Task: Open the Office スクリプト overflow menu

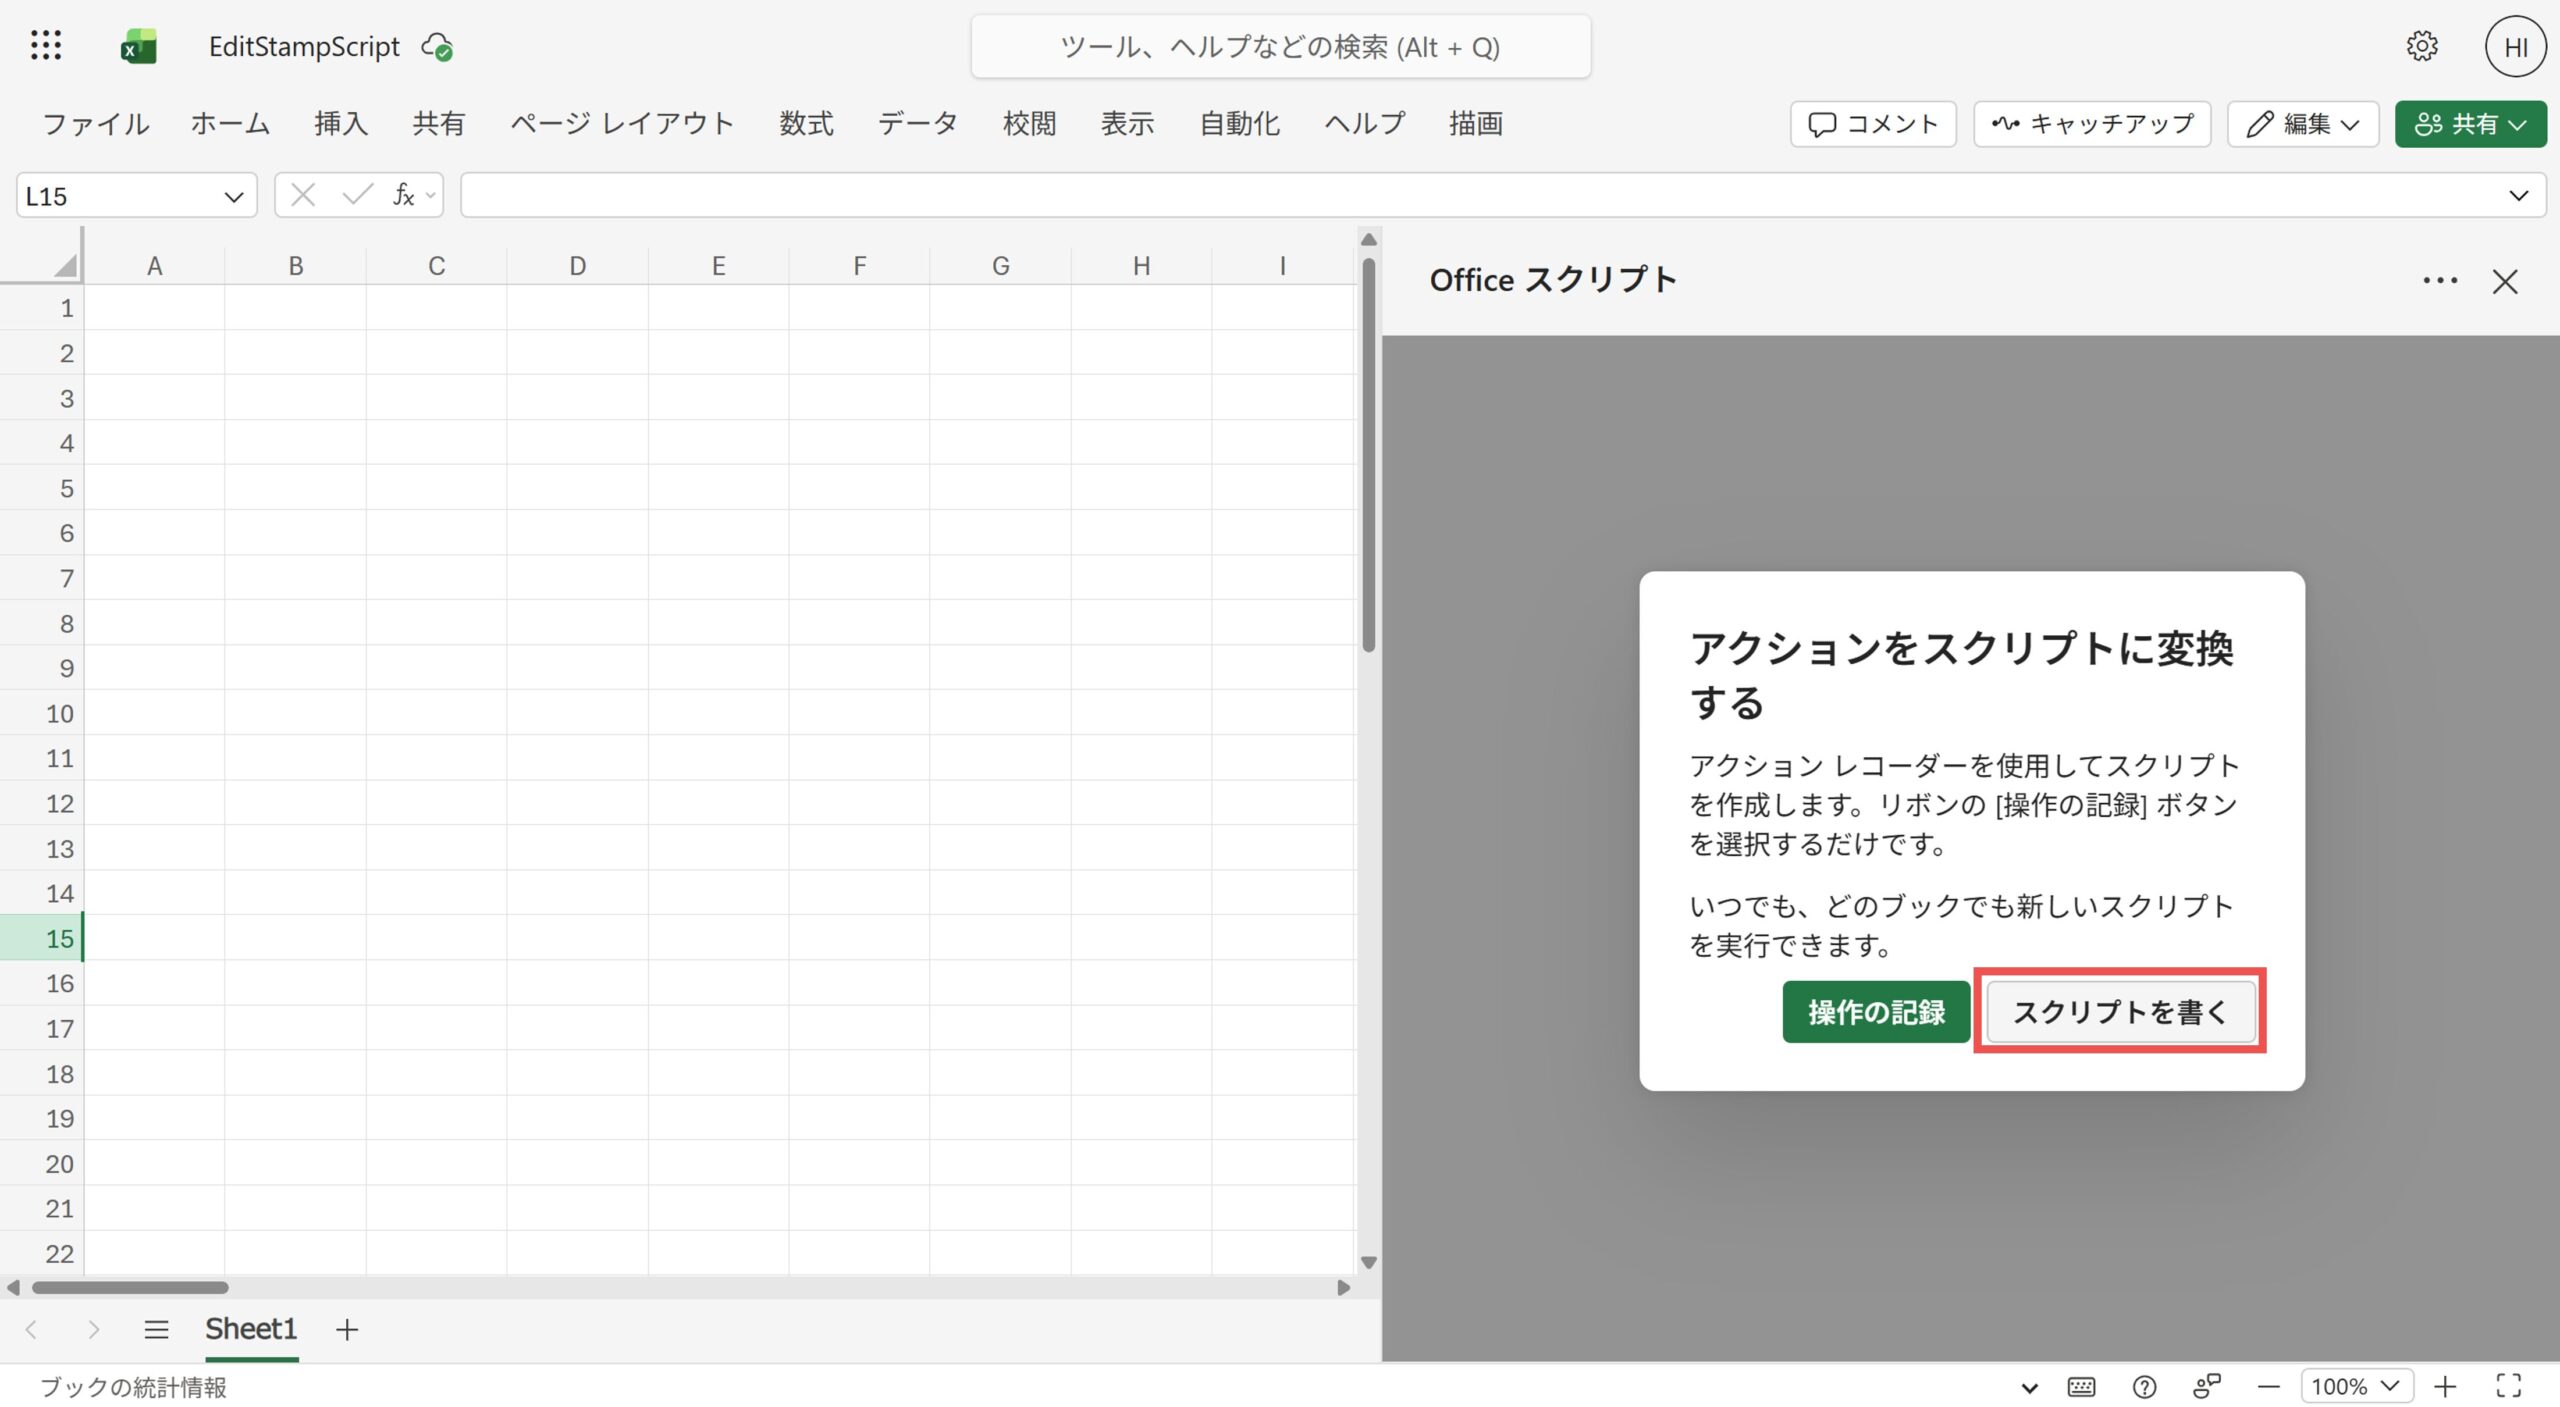Action: pyautogui.click(x=2441, y=281)
